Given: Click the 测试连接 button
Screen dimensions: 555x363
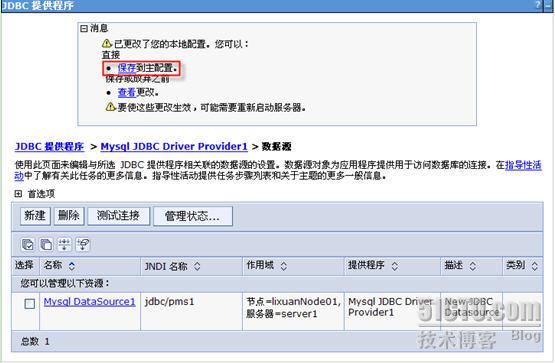Looking at the screenshot, I should coord(118,216).
